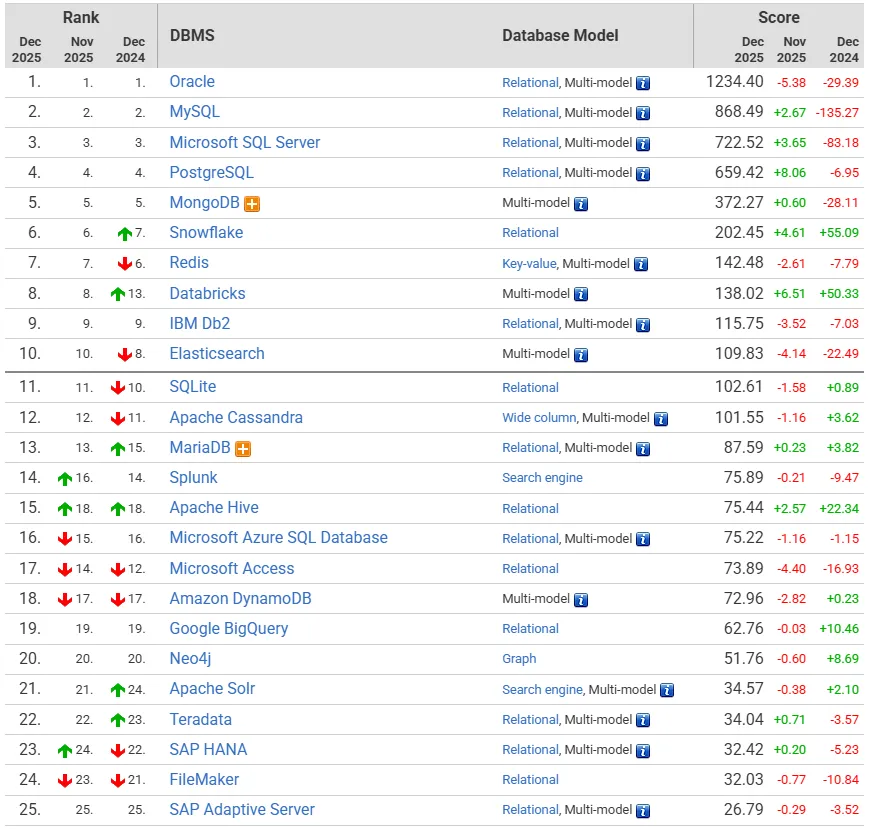Click the Neo4j link
Screen dimensions: 869x829
(x=190, y=658)
